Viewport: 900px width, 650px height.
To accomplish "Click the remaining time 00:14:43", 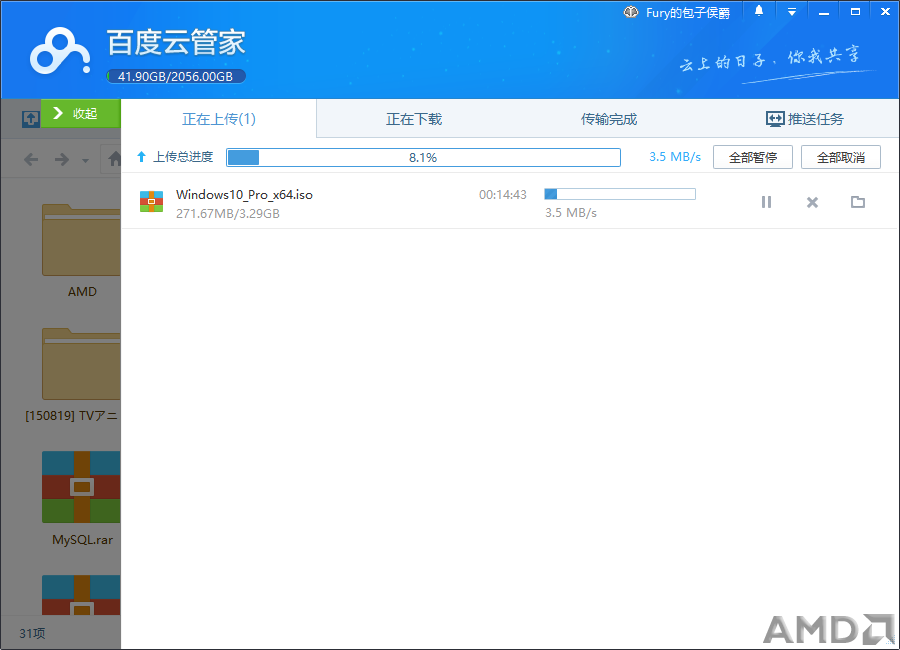I will point(503,195).
